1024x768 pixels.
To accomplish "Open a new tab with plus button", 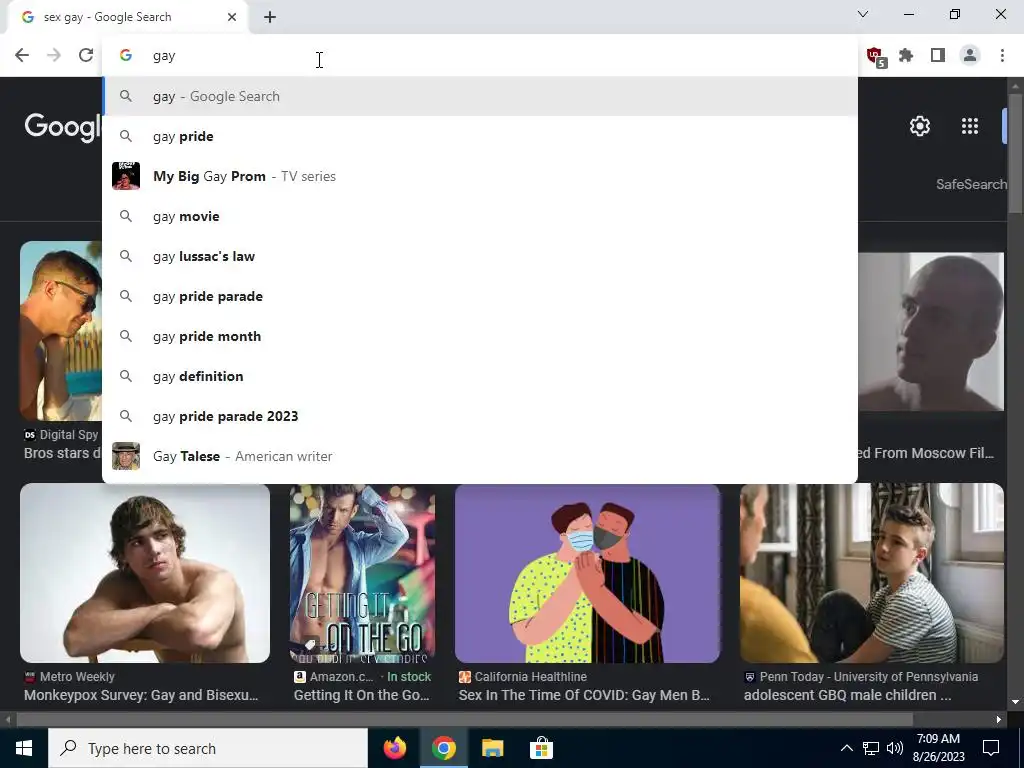I will click(270, 17).
